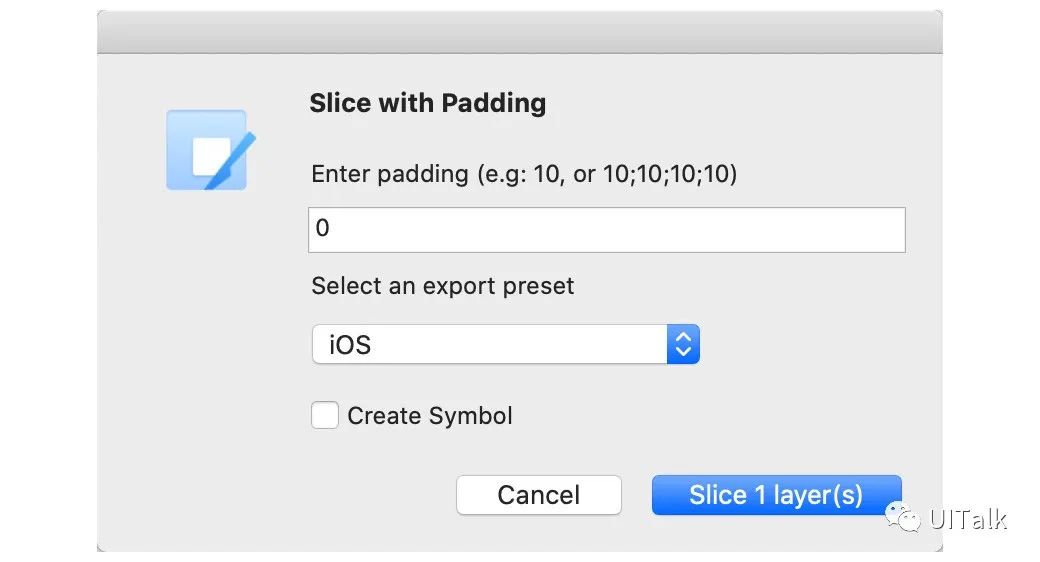Click the Enter padding instruction label
This screenshot has width=1040, height=562.
[524, 175]
